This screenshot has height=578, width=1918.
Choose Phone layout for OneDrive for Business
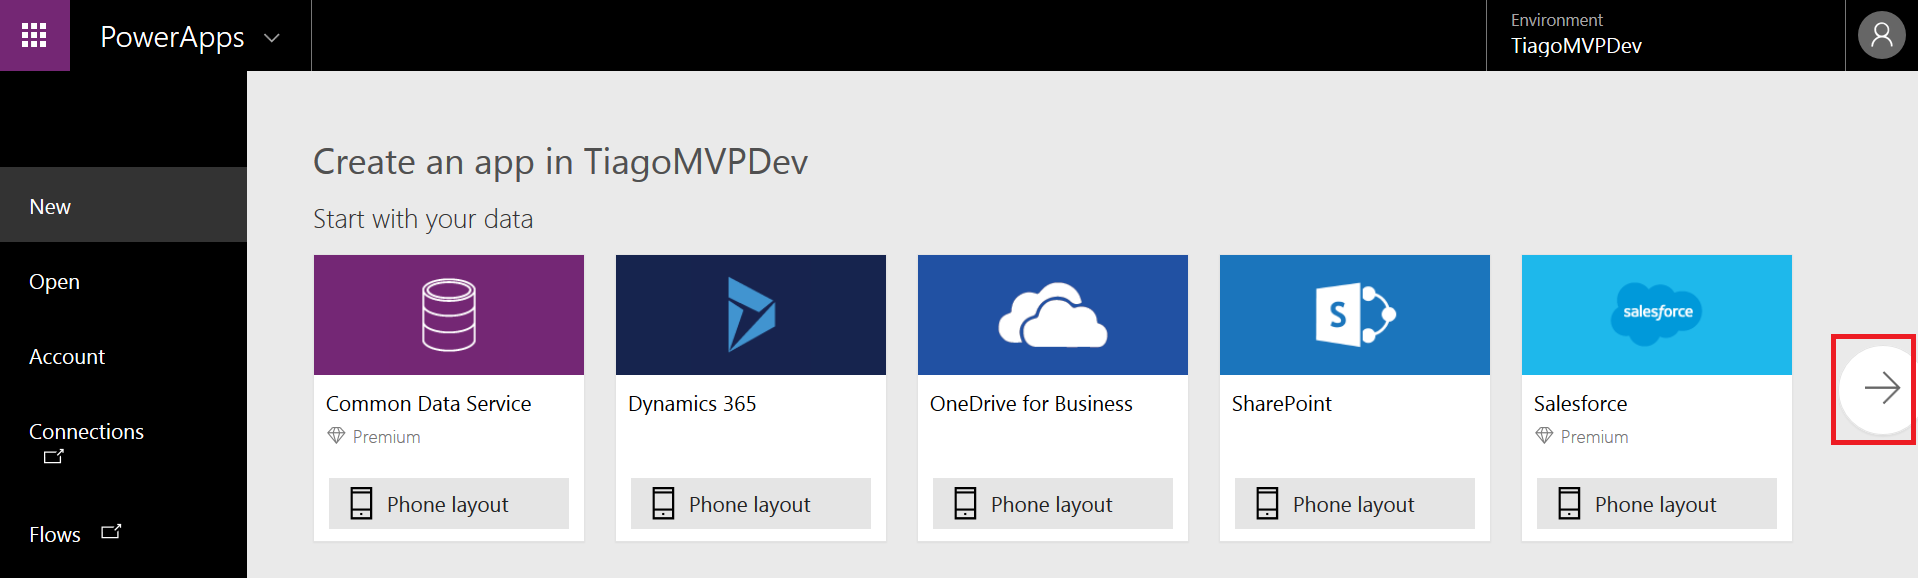pyautogui.click(x=1052, y=504)
